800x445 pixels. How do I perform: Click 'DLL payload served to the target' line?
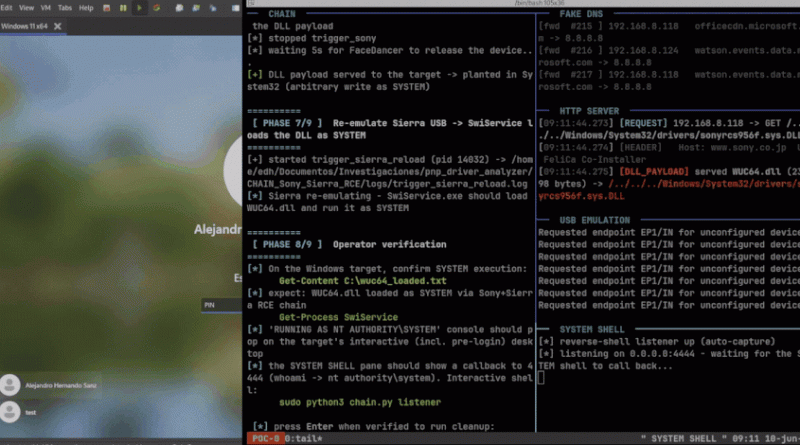[390, 81]
